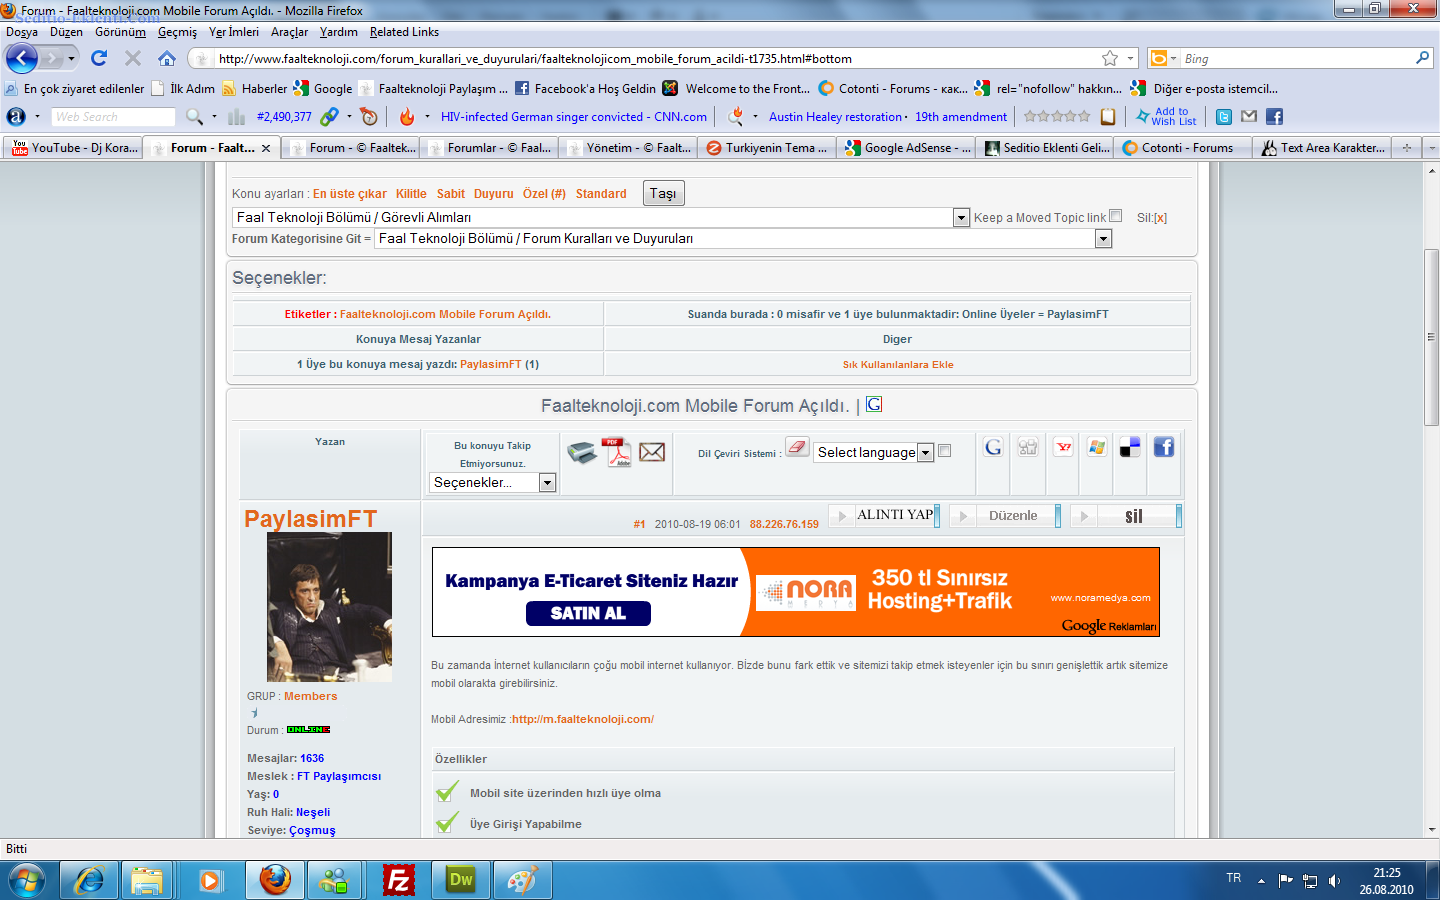
Task: Open Twitter icon in Alexa toolbar
Action: [x=1223, y=117]
